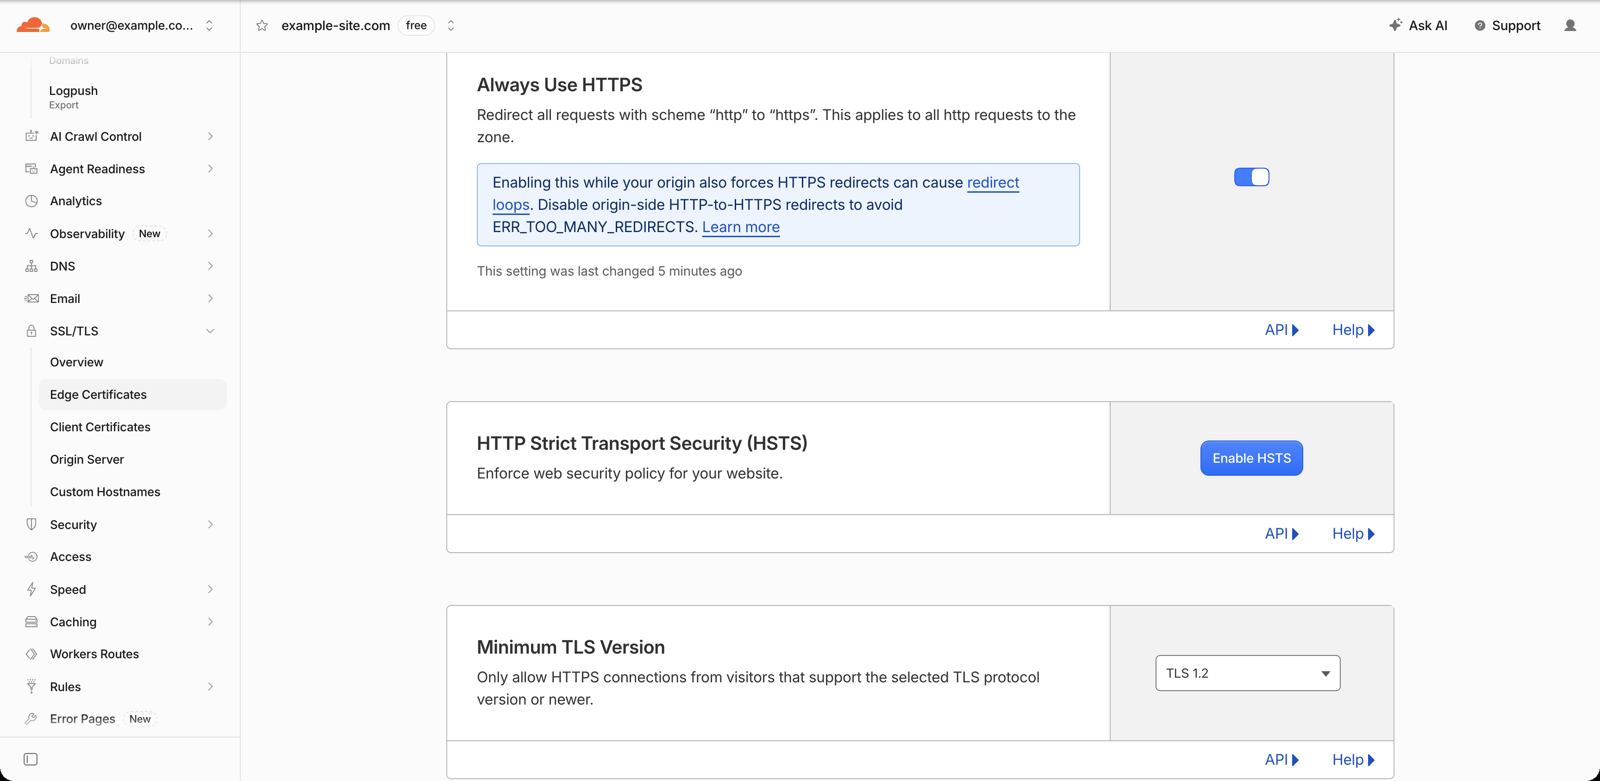Collapse the SSL/TLS sidebar section

(210, 331)
